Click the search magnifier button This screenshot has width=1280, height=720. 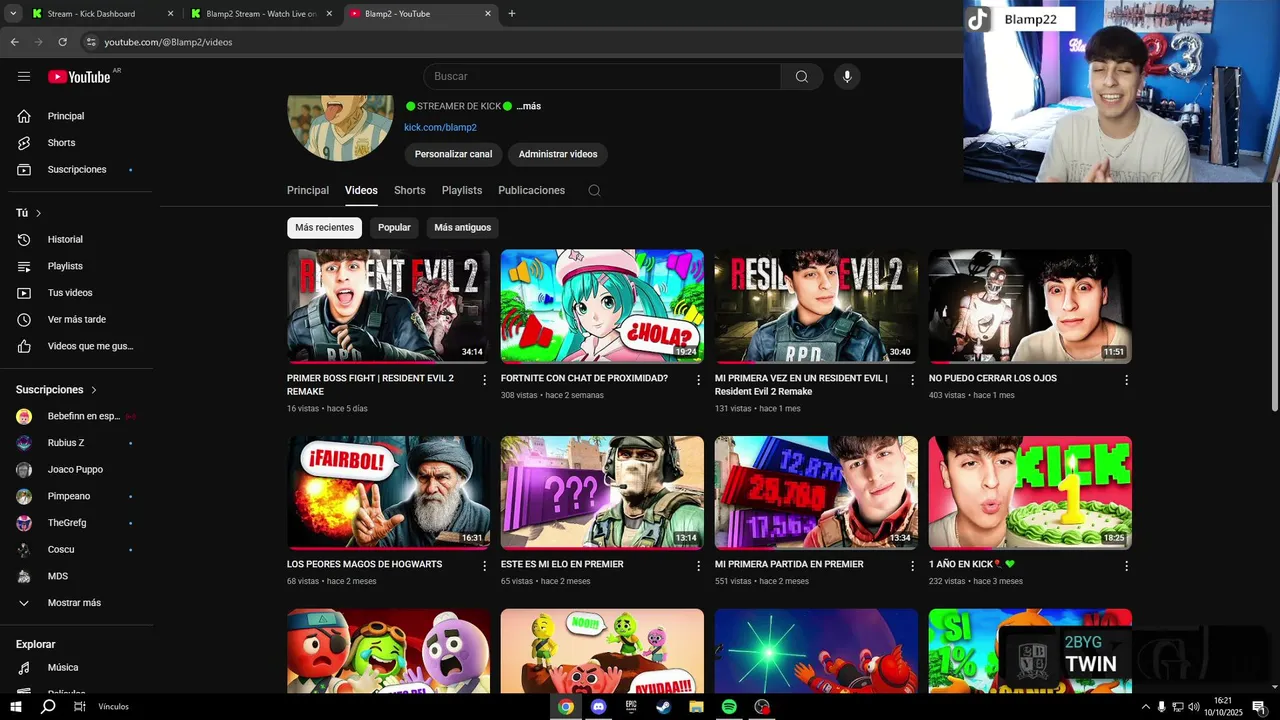coord(802,77)
